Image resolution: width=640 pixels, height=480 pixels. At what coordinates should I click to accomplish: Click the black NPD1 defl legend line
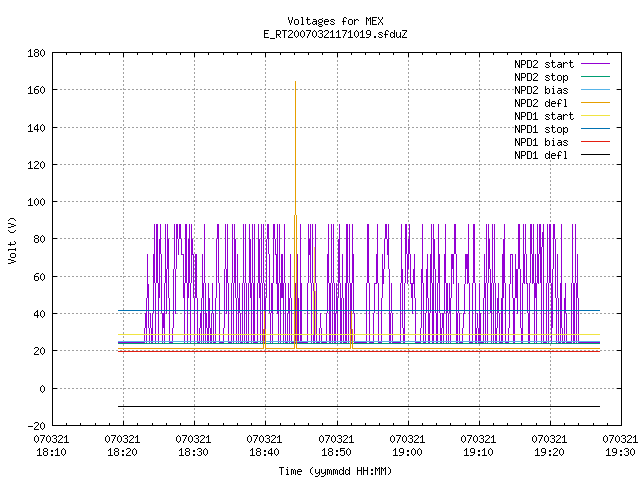(x=596, y=155)
